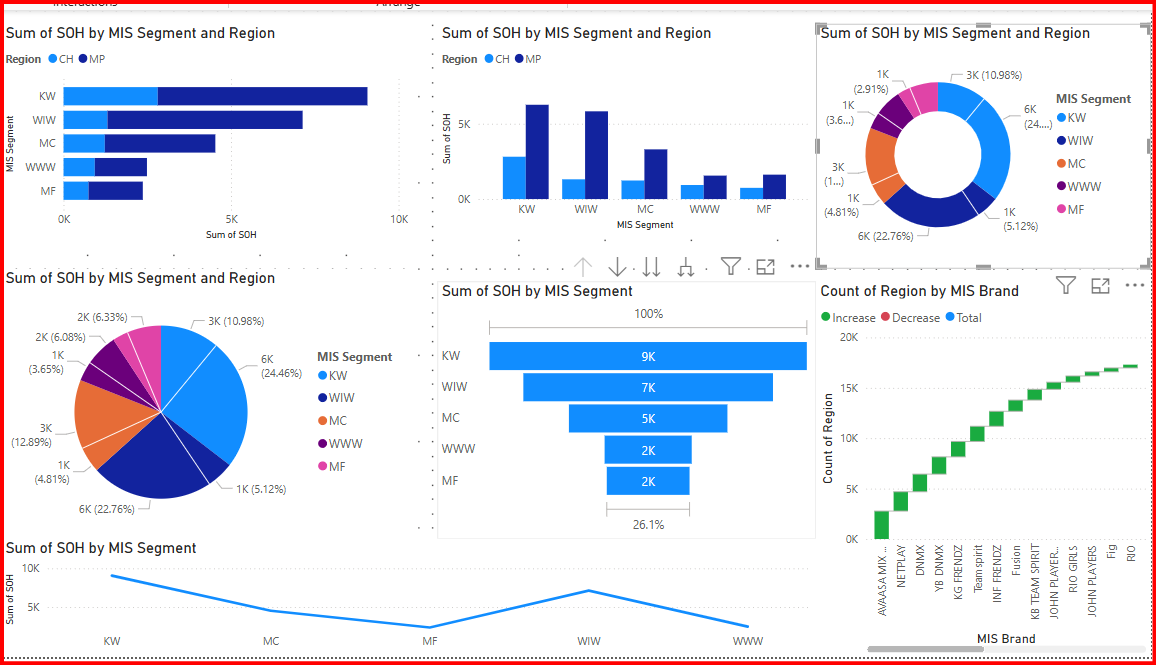Open filter icon above waterfall chart
The height and width of the screenshot is (665, 1156).
pyautogui.click(x=1066, y=286)
